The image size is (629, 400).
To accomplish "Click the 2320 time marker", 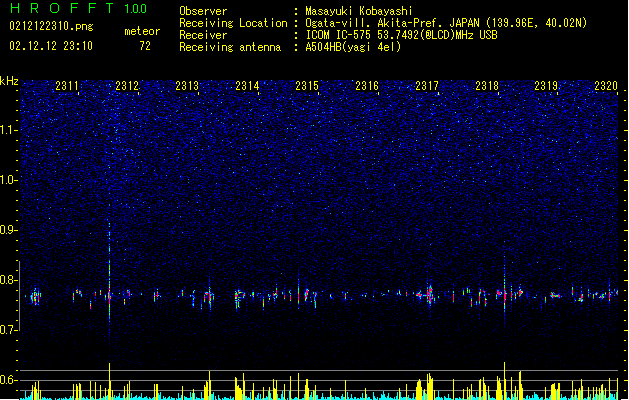I will click(x=606, y=85).
